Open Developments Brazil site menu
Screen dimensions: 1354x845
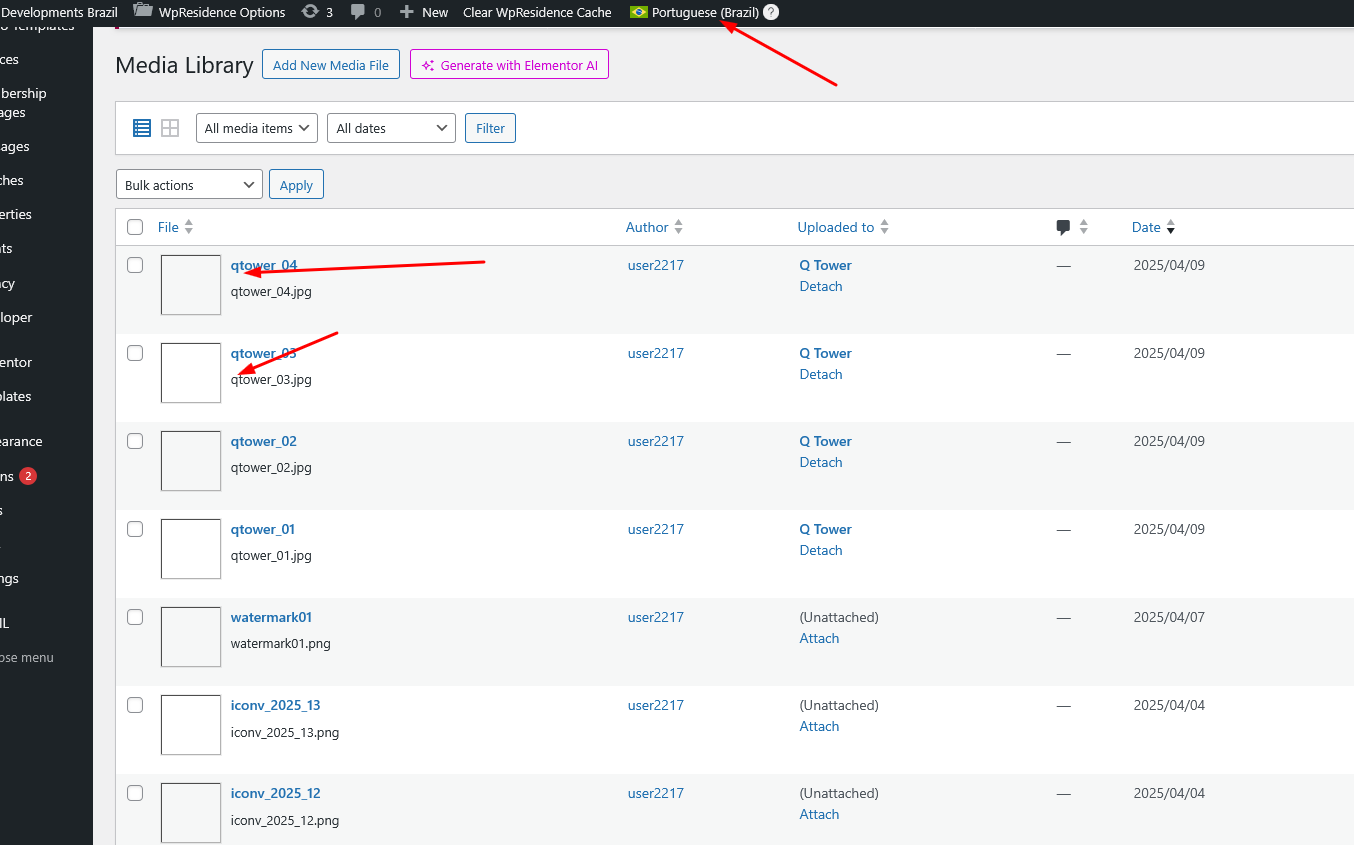[x=59, y=12]
